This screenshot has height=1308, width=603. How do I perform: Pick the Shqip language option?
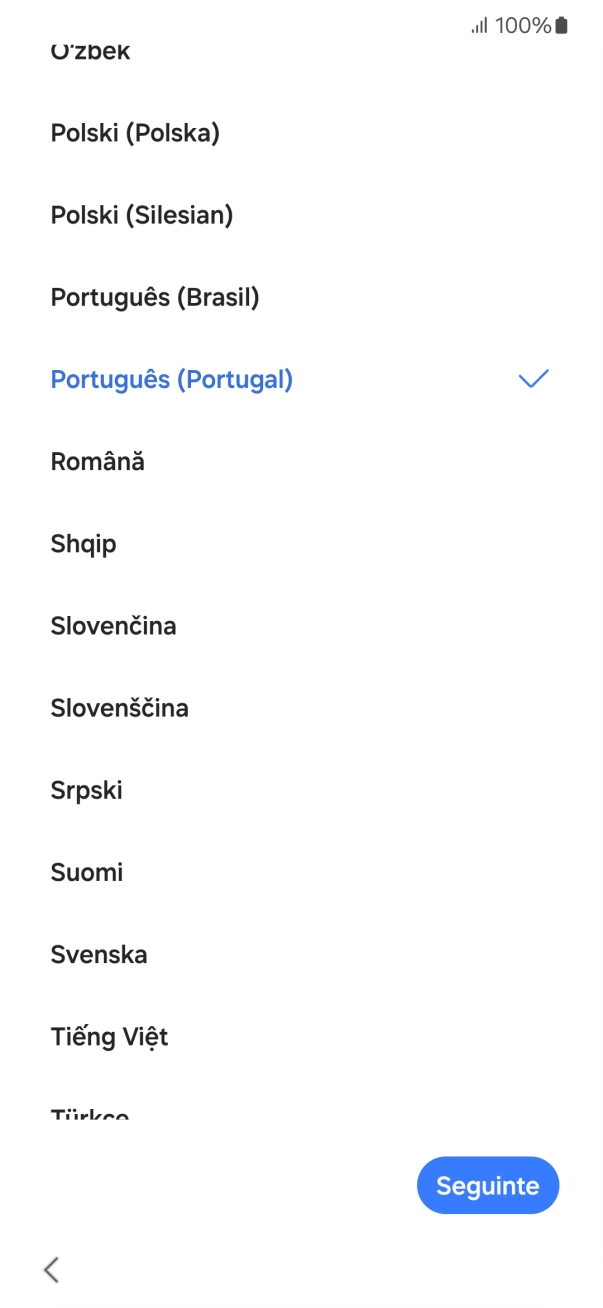[x=84, y=543]
